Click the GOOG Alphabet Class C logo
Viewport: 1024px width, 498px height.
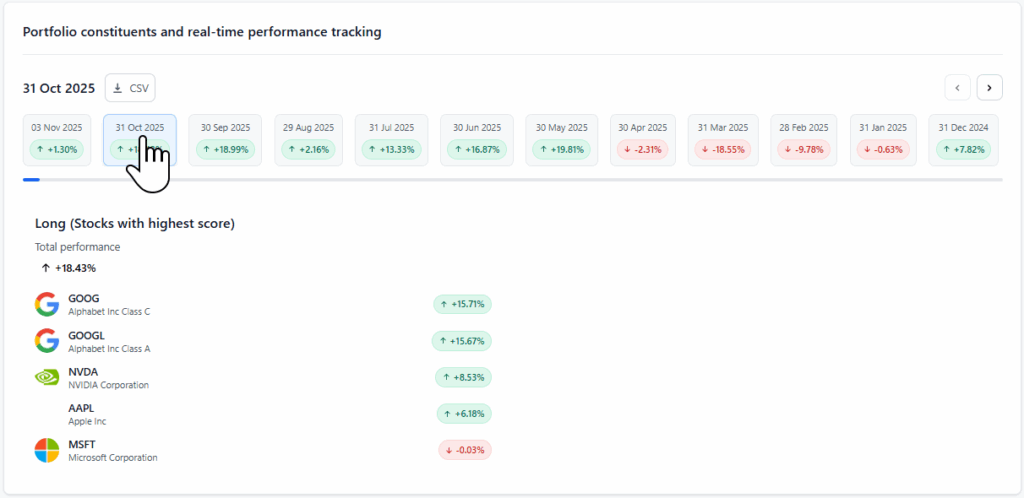46,304
